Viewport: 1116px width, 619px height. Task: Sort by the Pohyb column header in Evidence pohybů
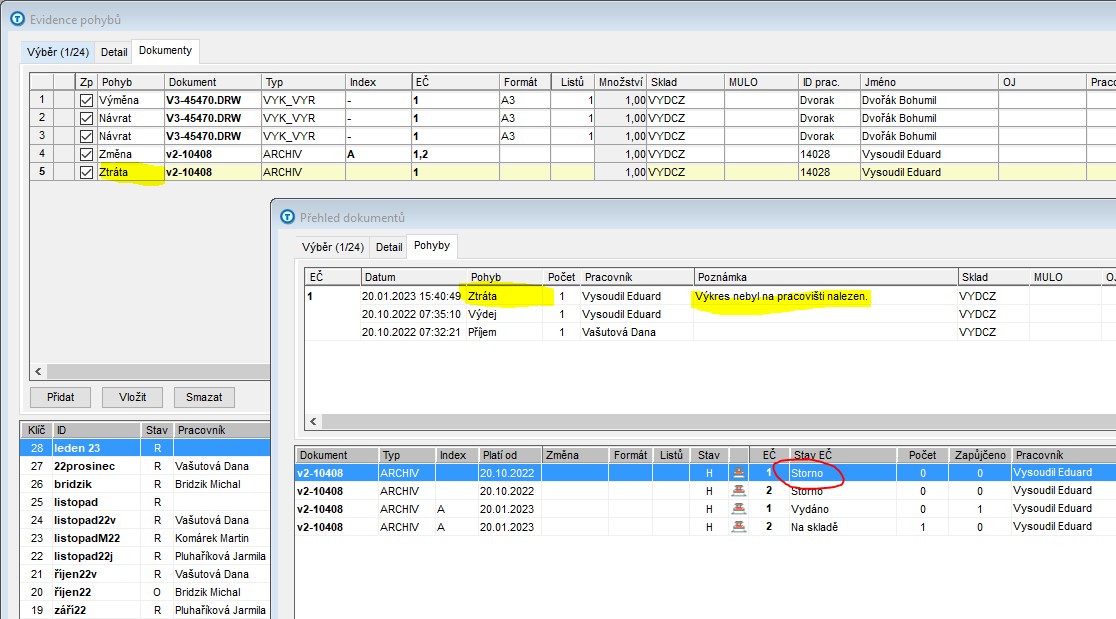(x=130, y=82)
